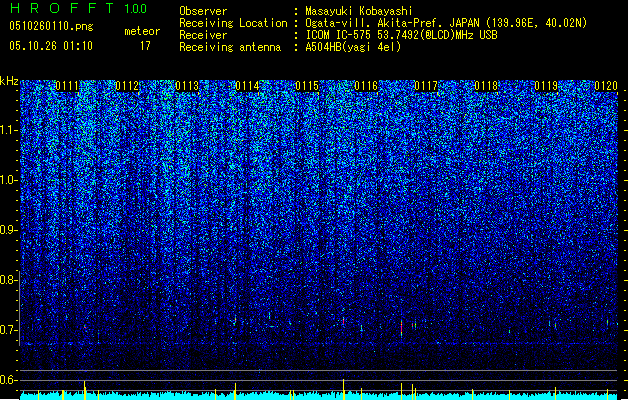The image size is (629, 400).
Task: Click the Observer label
Action: 203,11
